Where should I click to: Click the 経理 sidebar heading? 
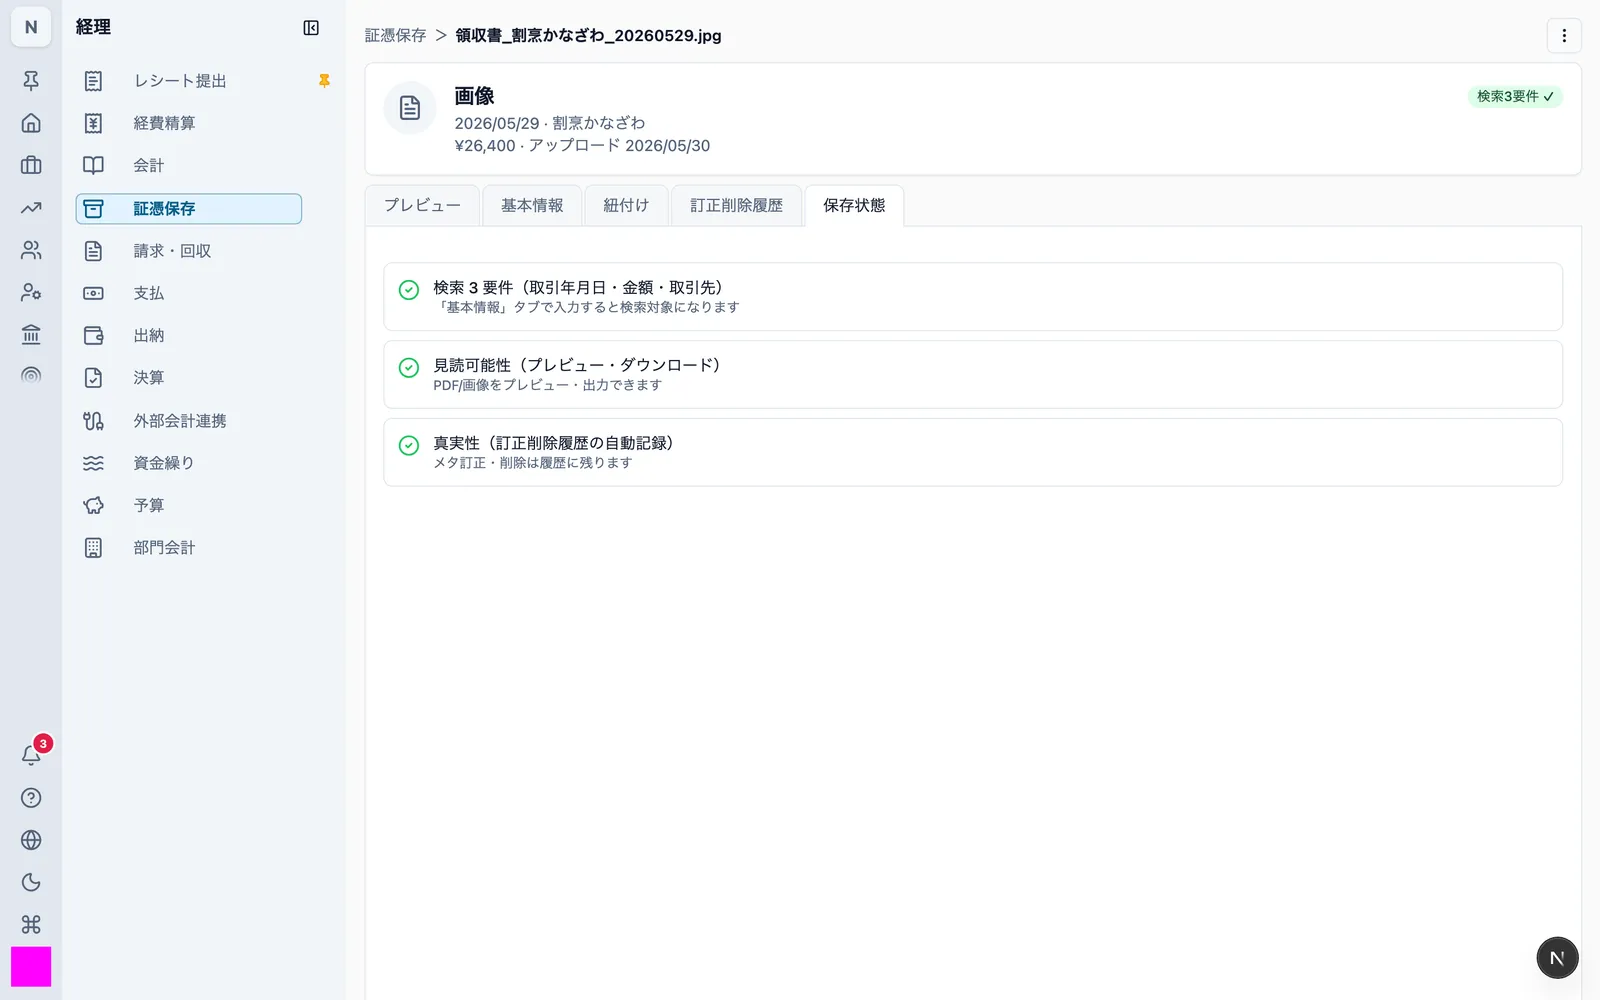(x=93, y=27)
